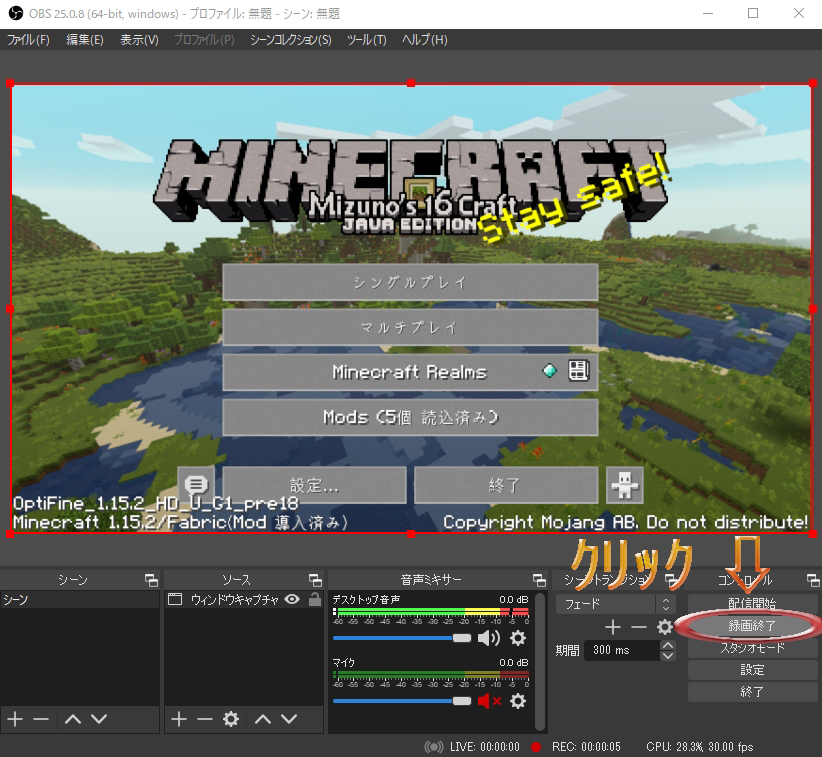Move scene down with the down arrow

(99, 719)
